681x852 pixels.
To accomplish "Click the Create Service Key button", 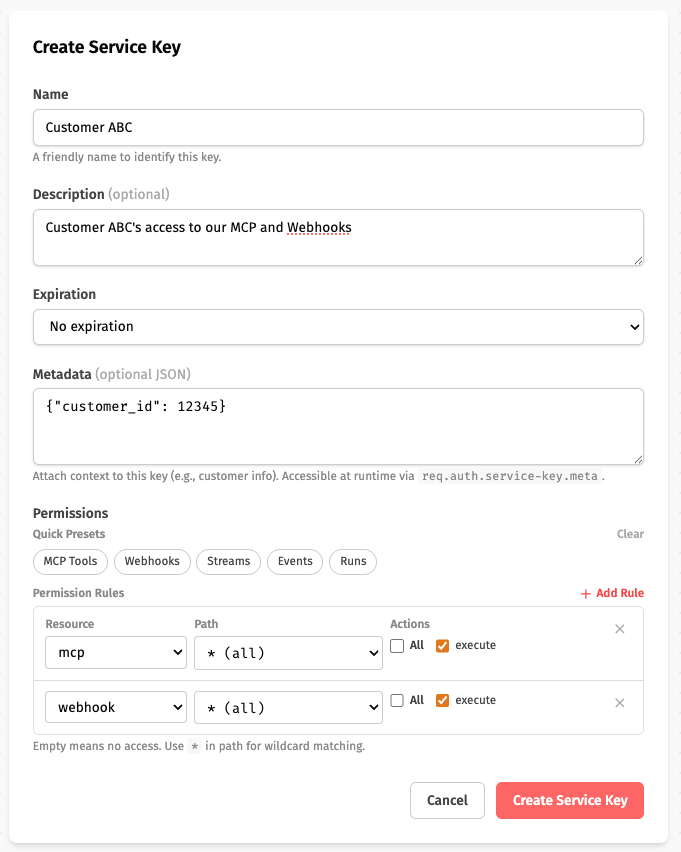I will [569, 800].
